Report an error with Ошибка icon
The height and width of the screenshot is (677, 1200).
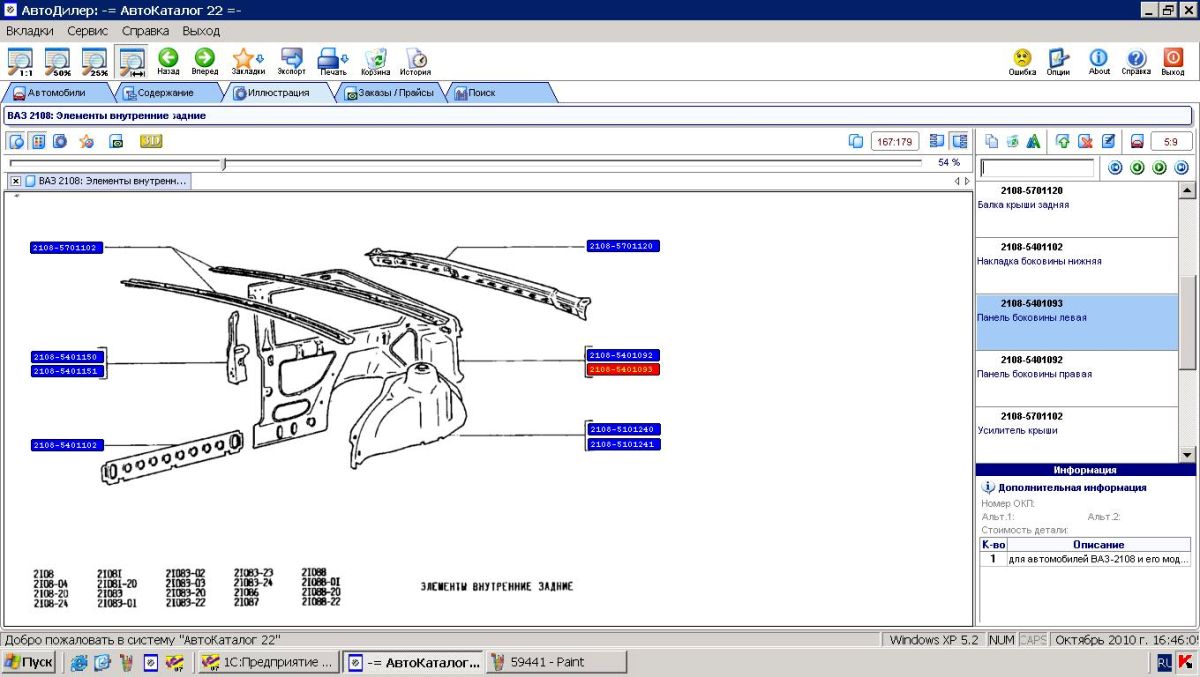1022,61
